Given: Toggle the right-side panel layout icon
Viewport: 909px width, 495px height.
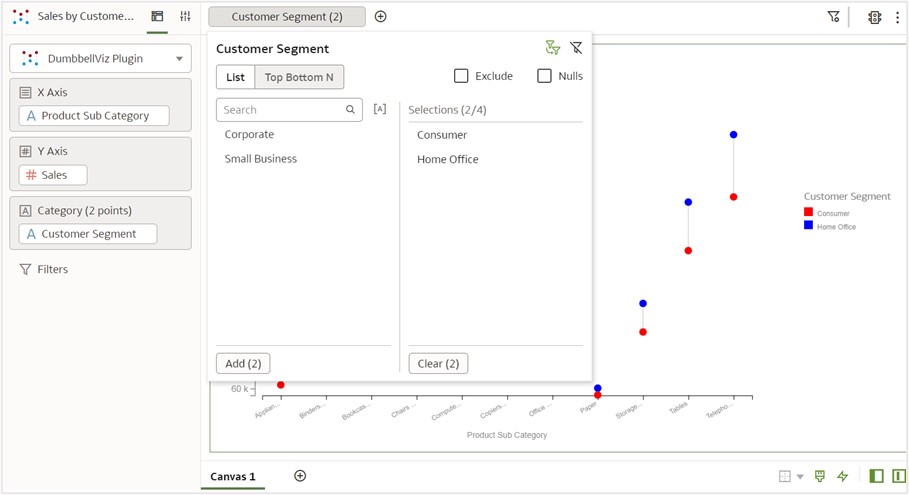Looking at the screenshot, I should [898, 476].
